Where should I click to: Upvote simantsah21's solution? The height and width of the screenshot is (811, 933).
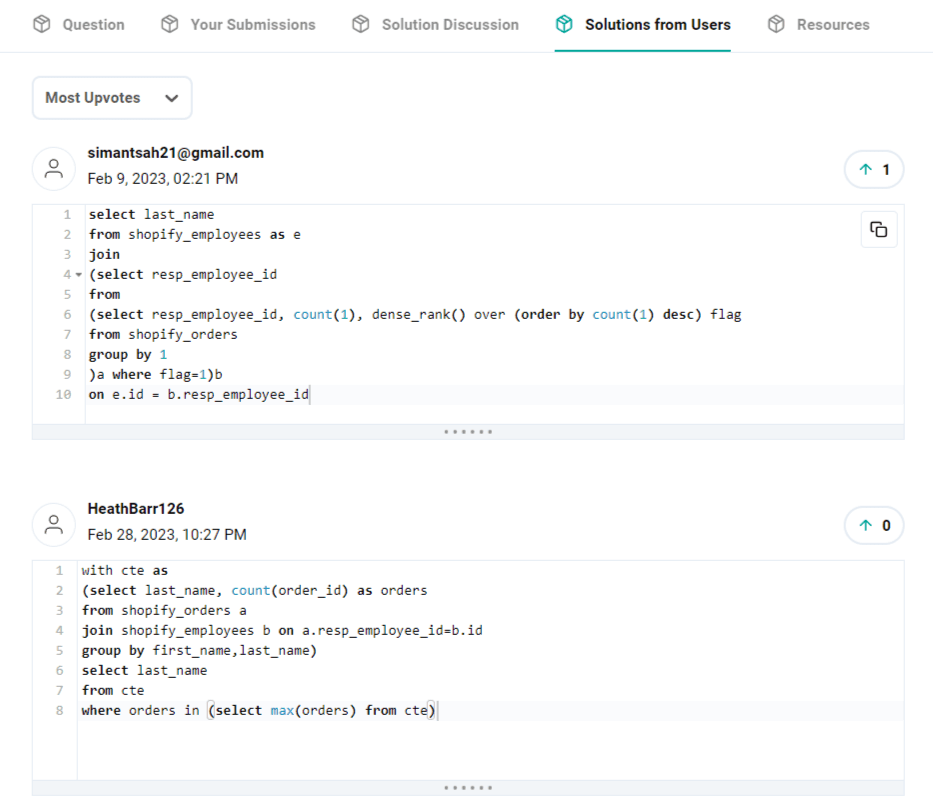tap(873, 169)
